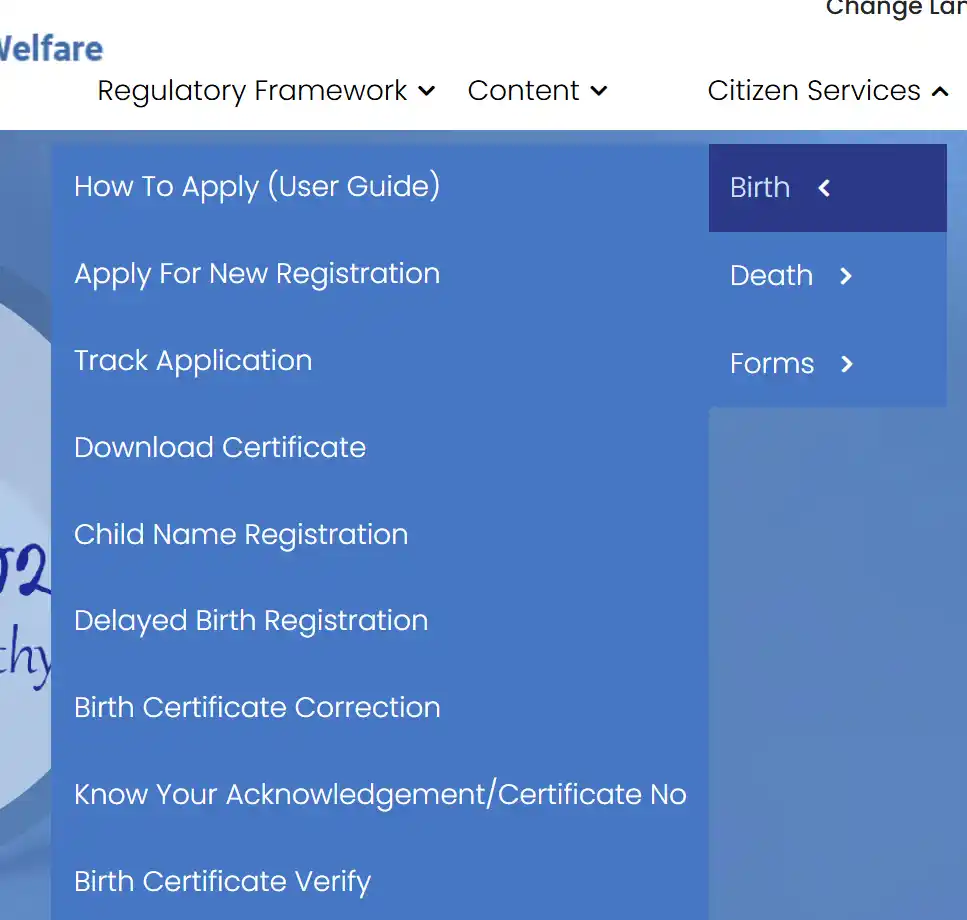The height and width of the screenshot is (920, 967).
Task: Select Delayed Birth Registration
Action: pyautogui.click(x=251, y=622)
